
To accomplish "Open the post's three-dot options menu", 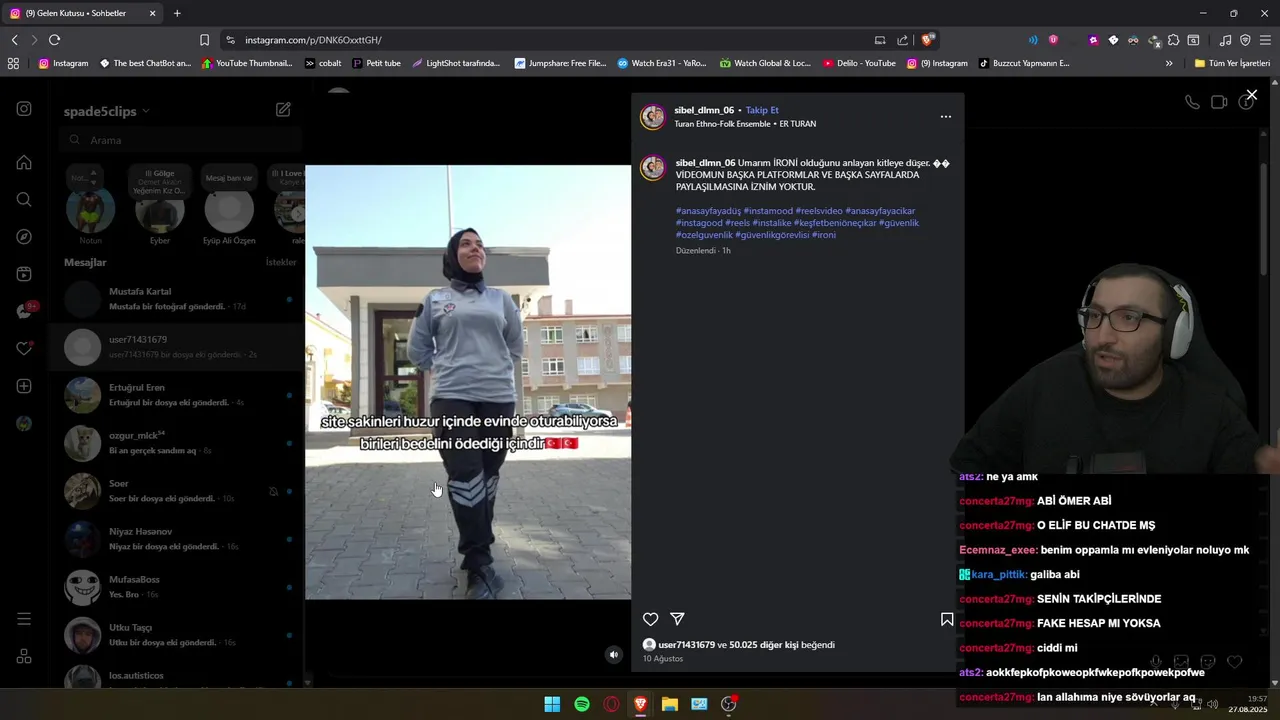I will coord(945,117).
